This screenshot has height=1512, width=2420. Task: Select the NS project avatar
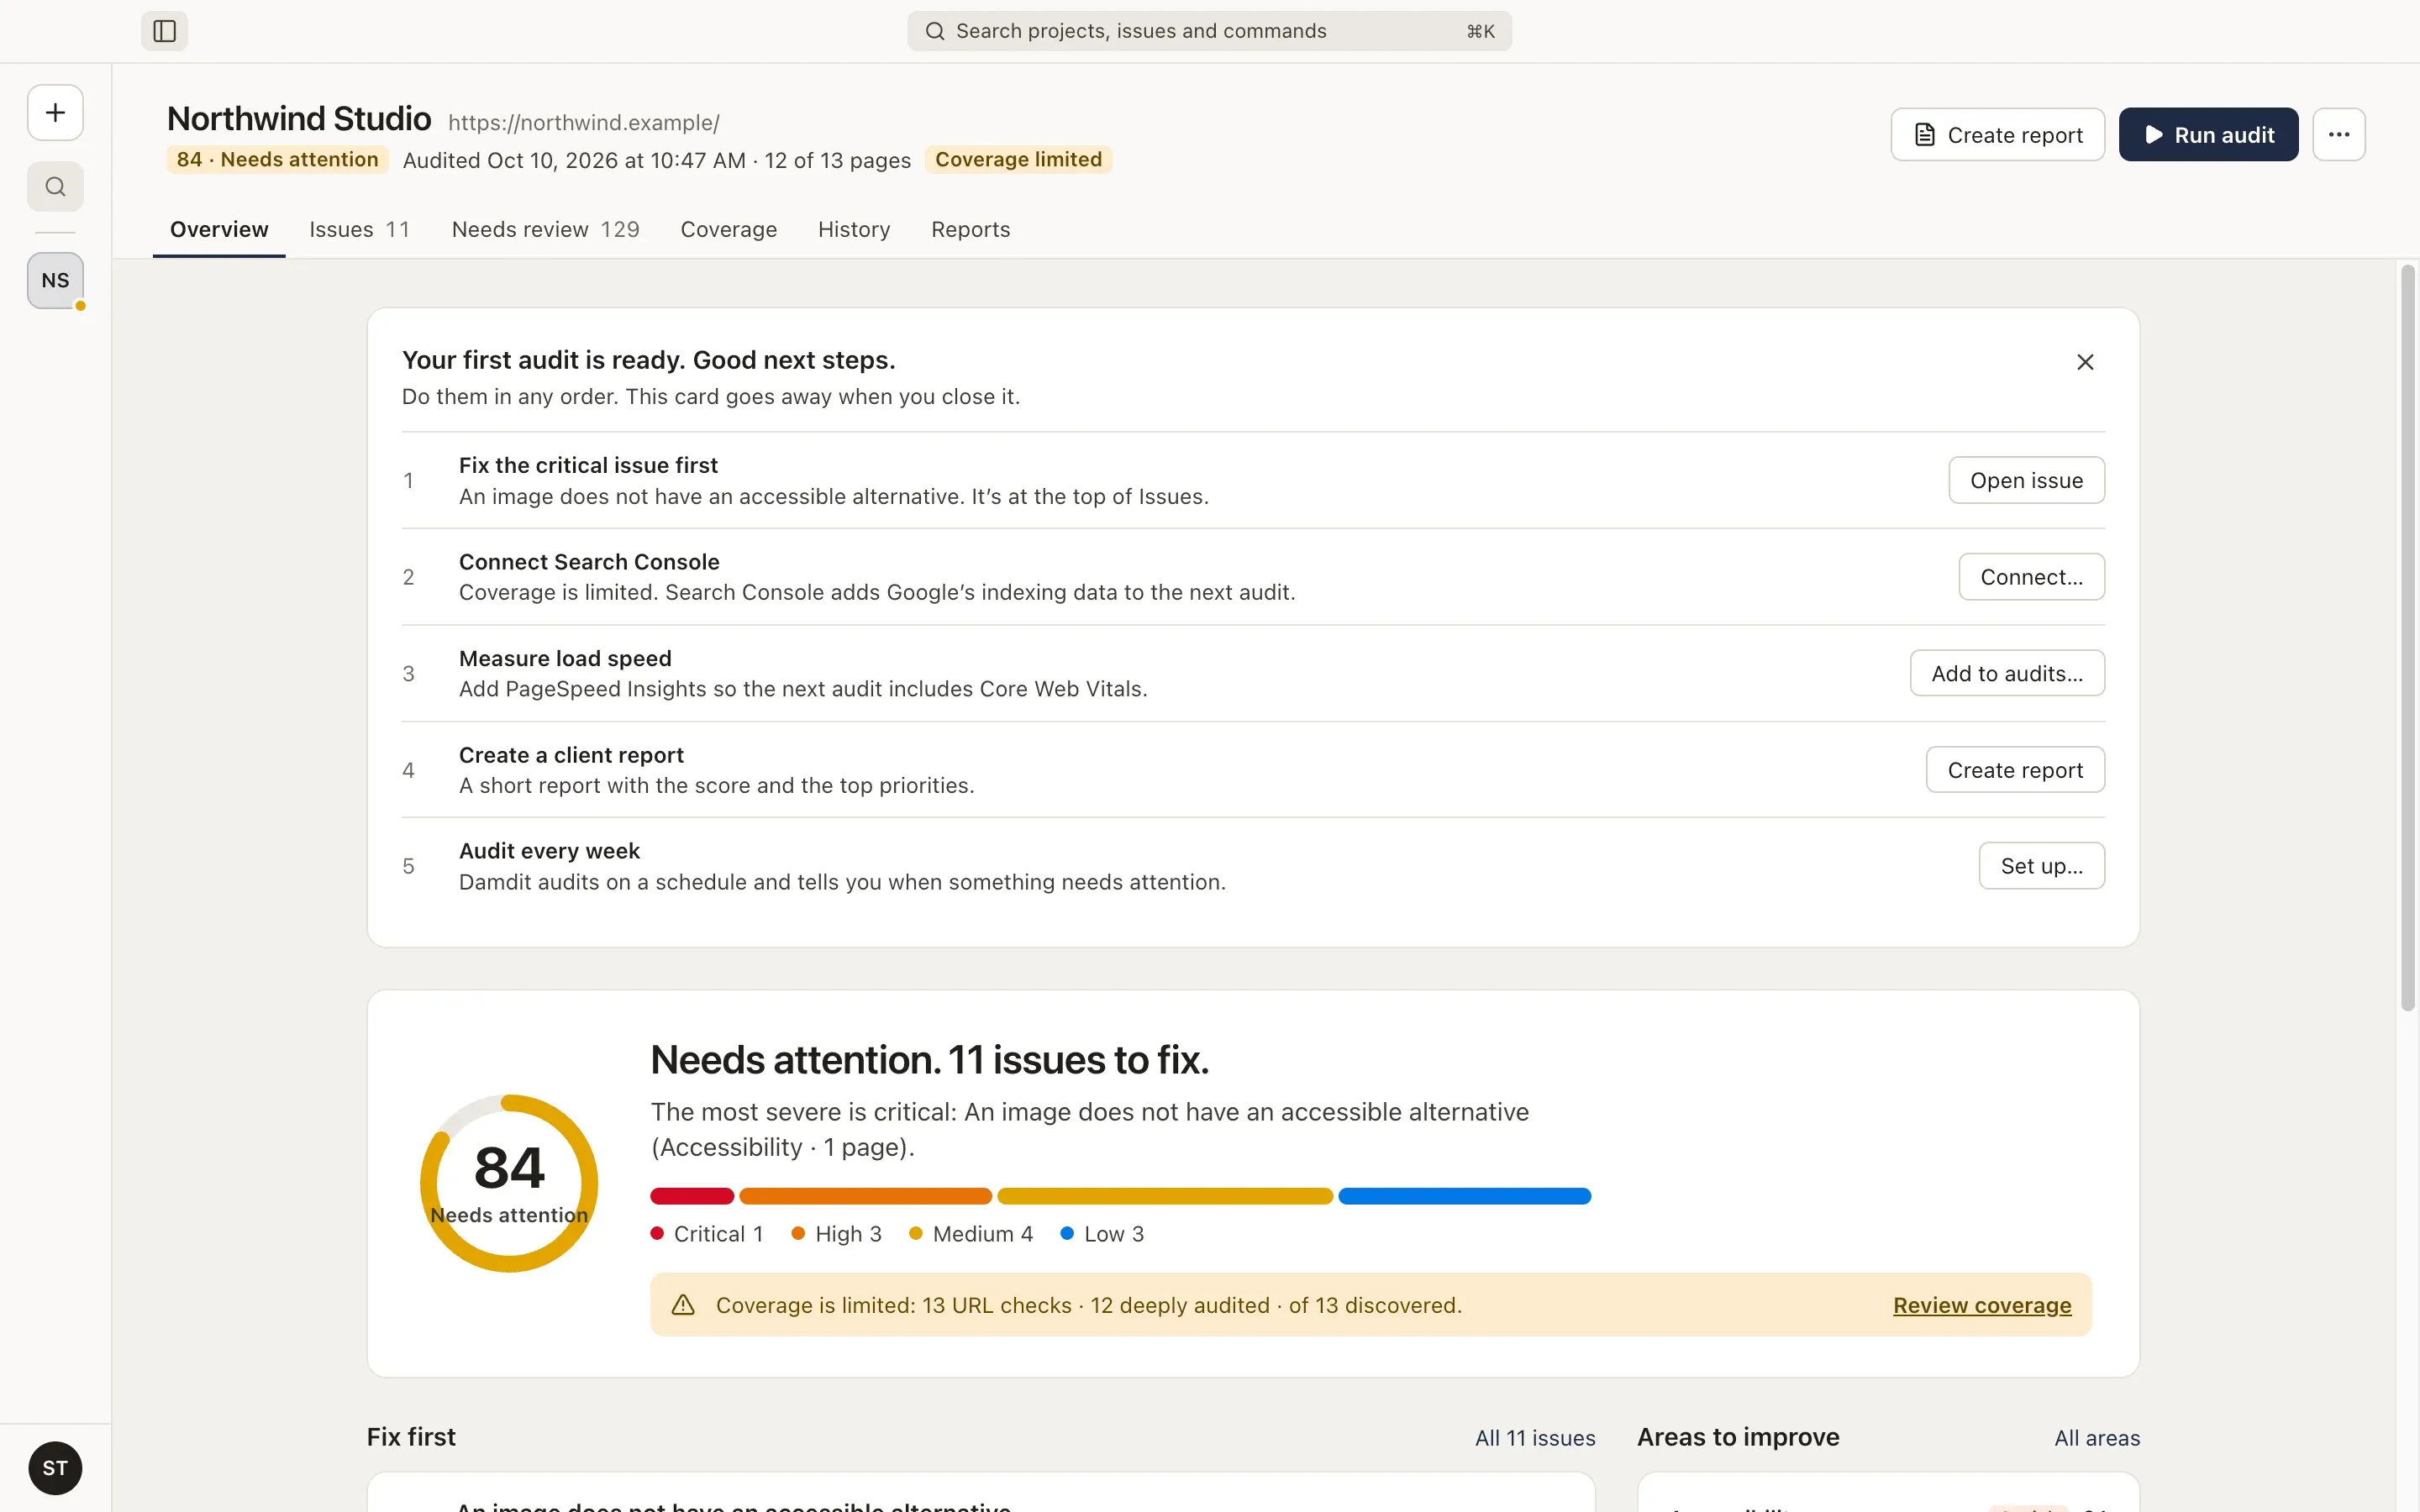pos(55,281)
